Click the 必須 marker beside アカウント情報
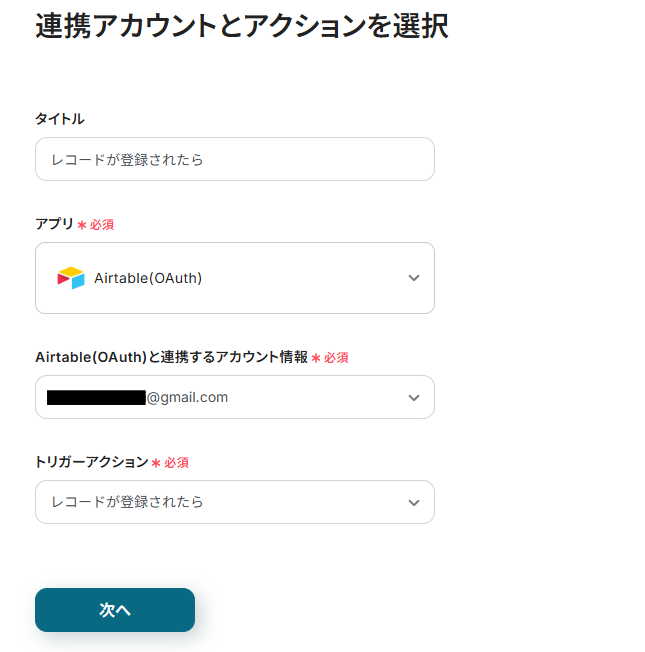 click(336, 358)
